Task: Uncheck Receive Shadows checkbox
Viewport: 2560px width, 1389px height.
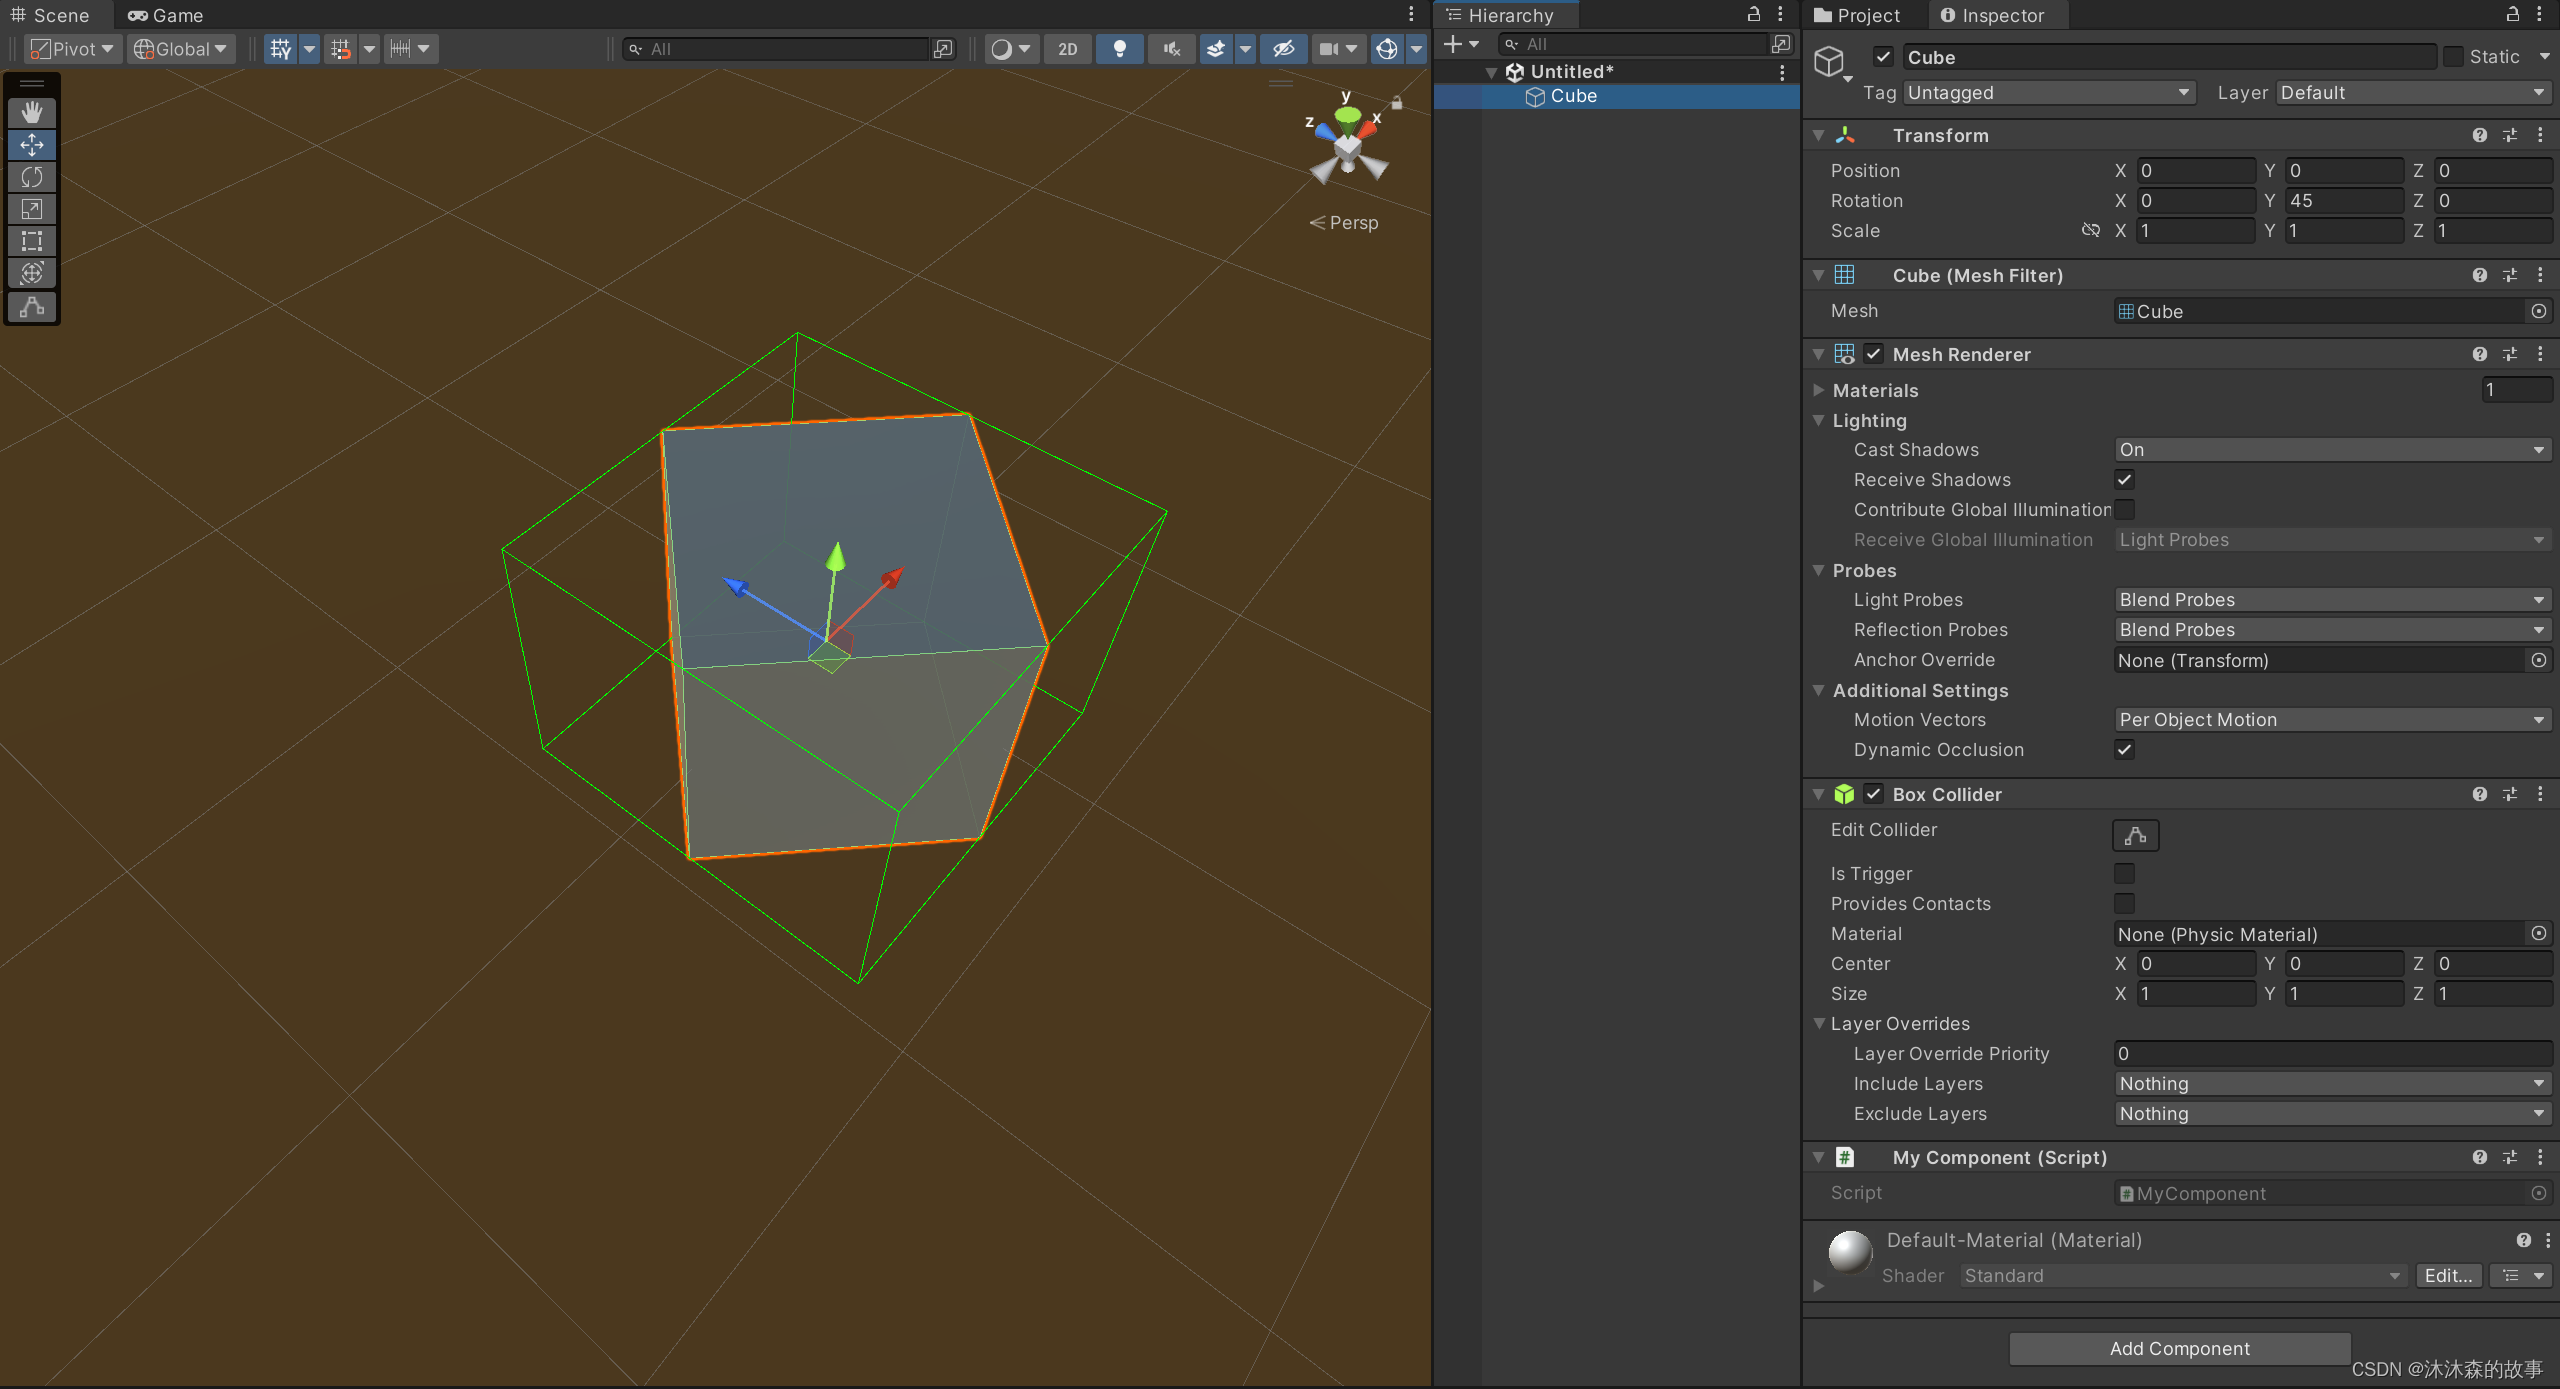Action: tap(2125, 480)
